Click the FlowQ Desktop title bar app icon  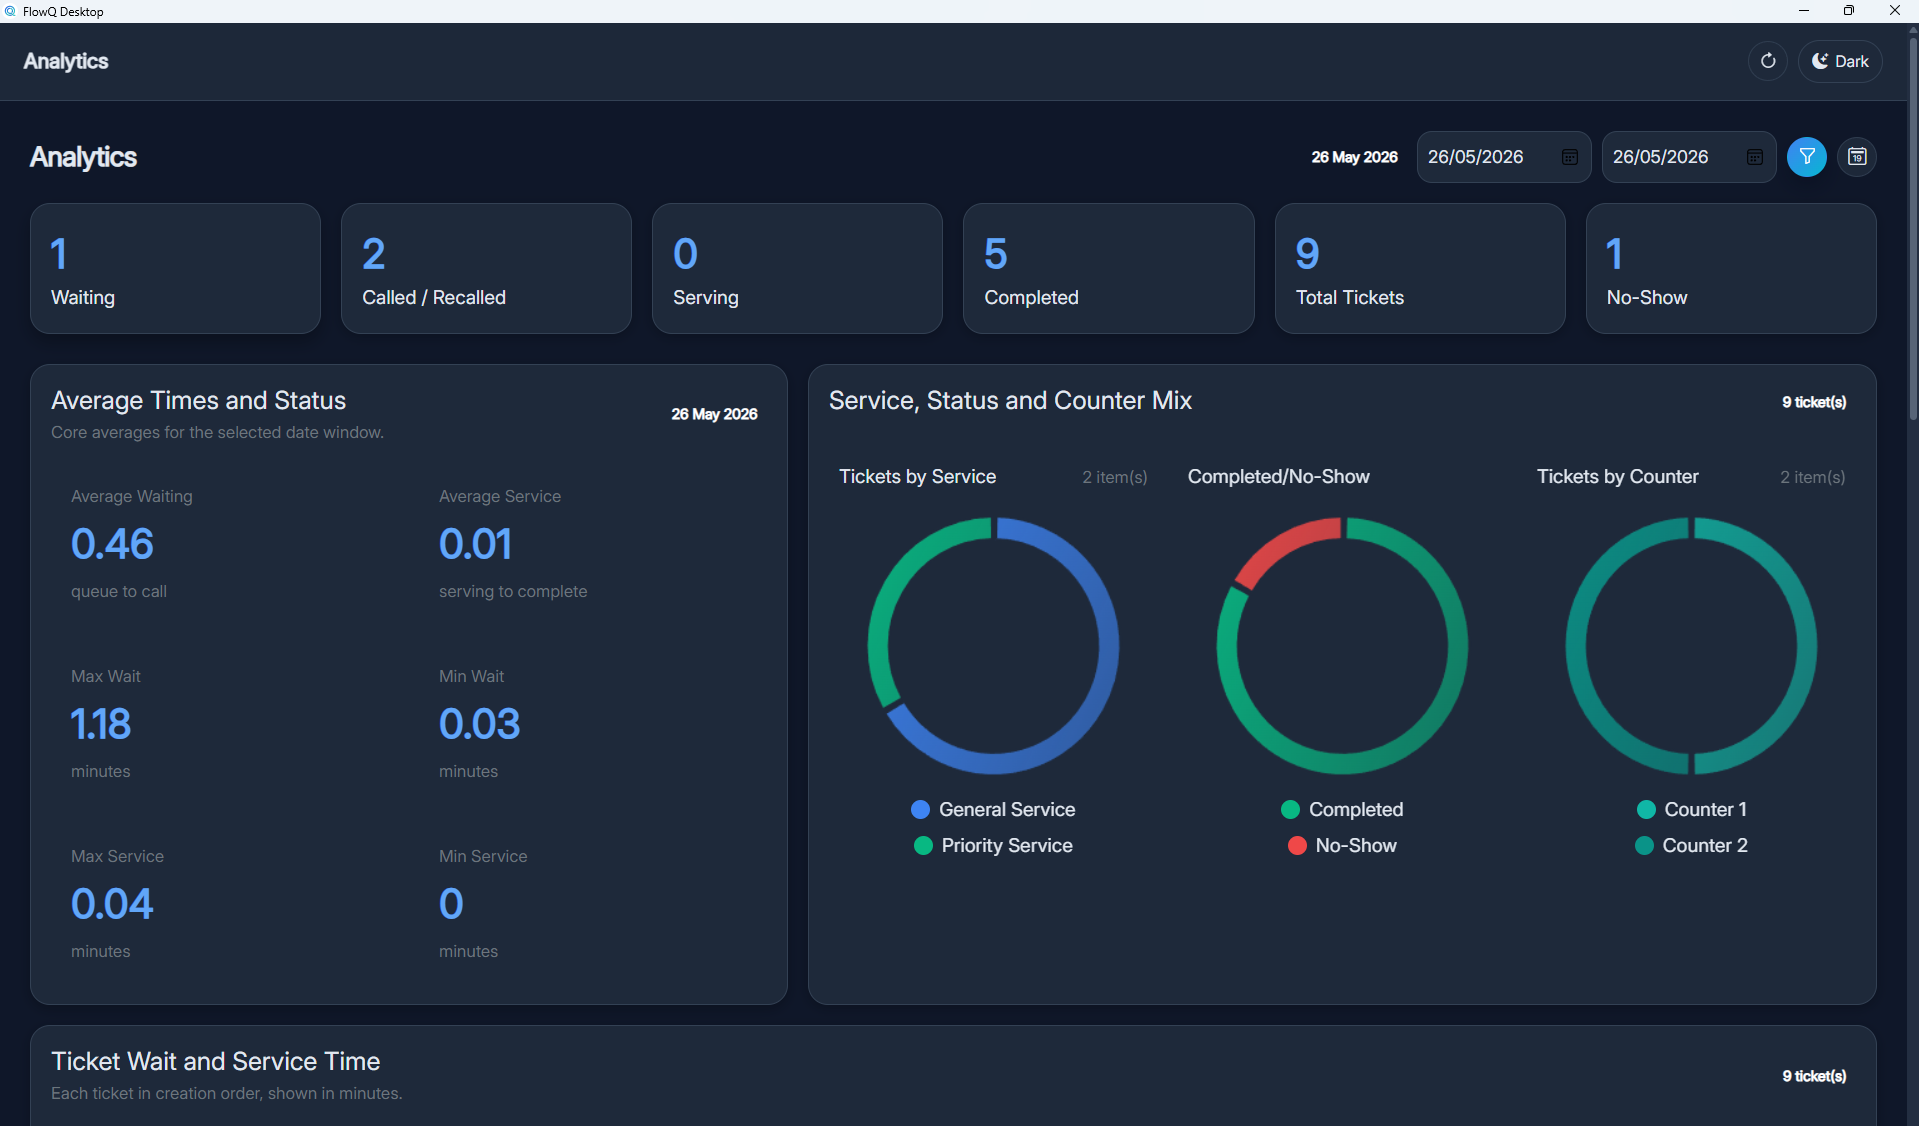[x=11, y=11]
